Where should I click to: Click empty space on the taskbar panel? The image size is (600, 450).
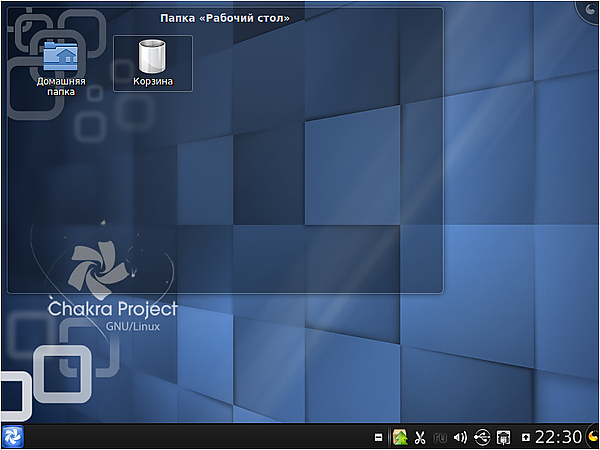point(200,437)
